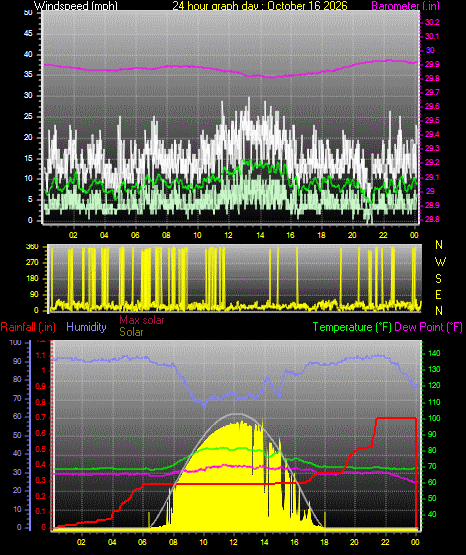Click the "Humidity" legend label
This screenshot has height=555, width=466.
coord(86,327)
